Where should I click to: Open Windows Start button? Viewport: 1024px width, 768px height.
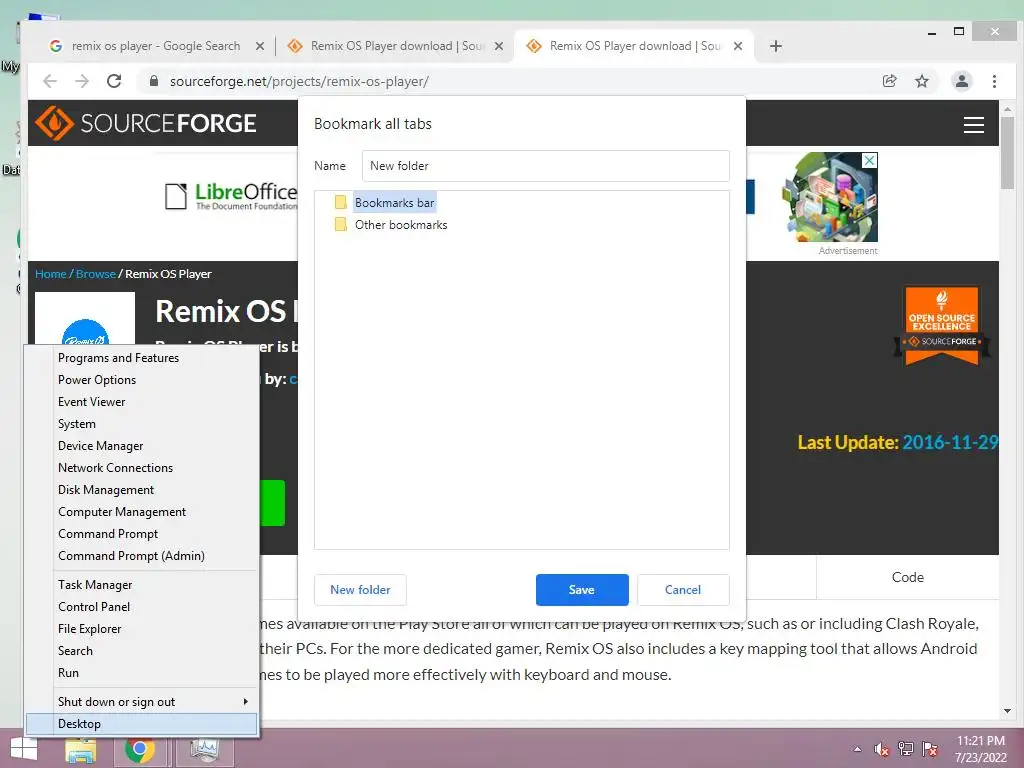pyautogui.click(x=24, y=750)
